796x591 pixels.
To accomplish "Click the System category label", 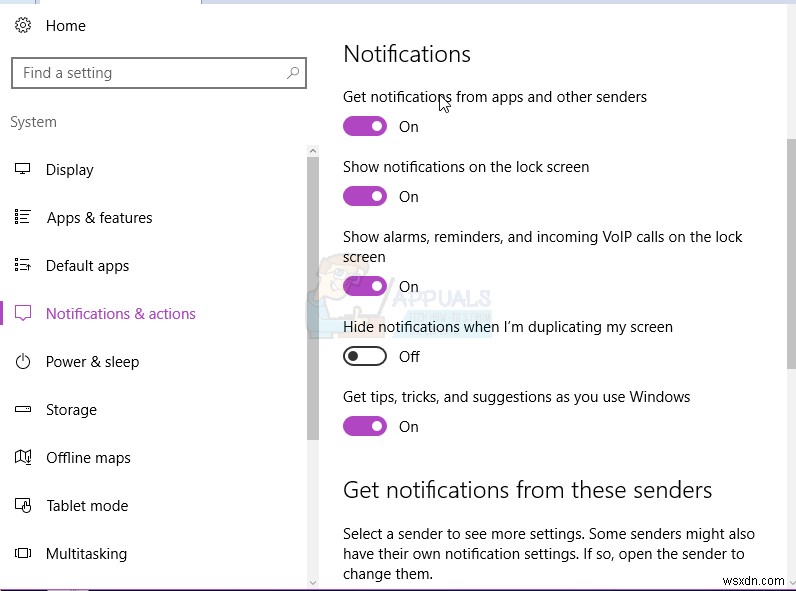I will (34, 122).
